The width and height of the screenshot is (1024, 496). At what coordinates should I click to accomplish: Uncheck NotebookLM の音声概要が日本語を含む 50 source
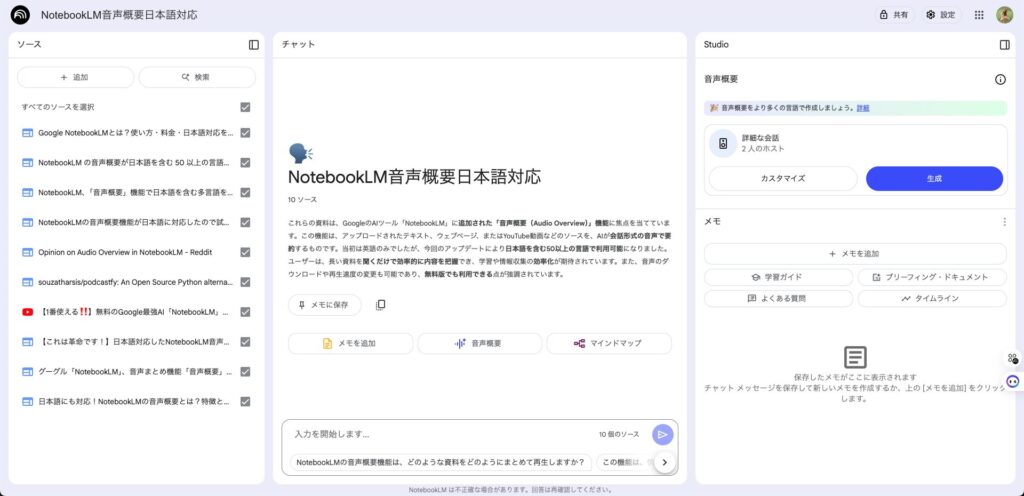(x=245, y=163)
